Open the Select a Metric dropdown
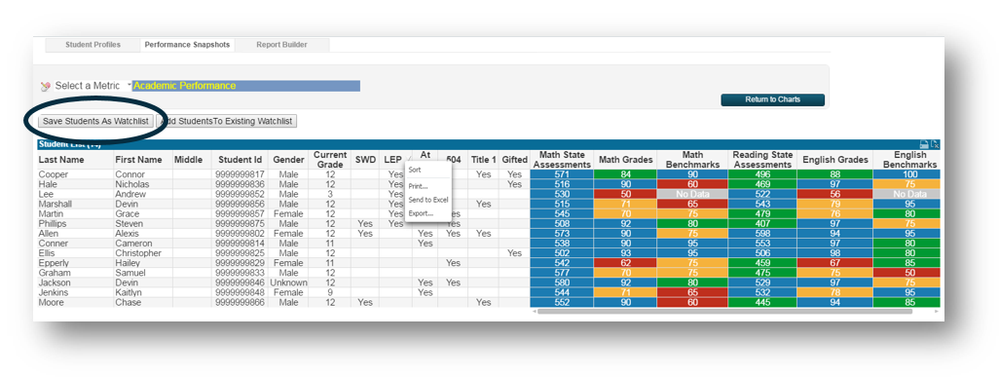This screenshot has height=380, width=999. tap(129, 84)
